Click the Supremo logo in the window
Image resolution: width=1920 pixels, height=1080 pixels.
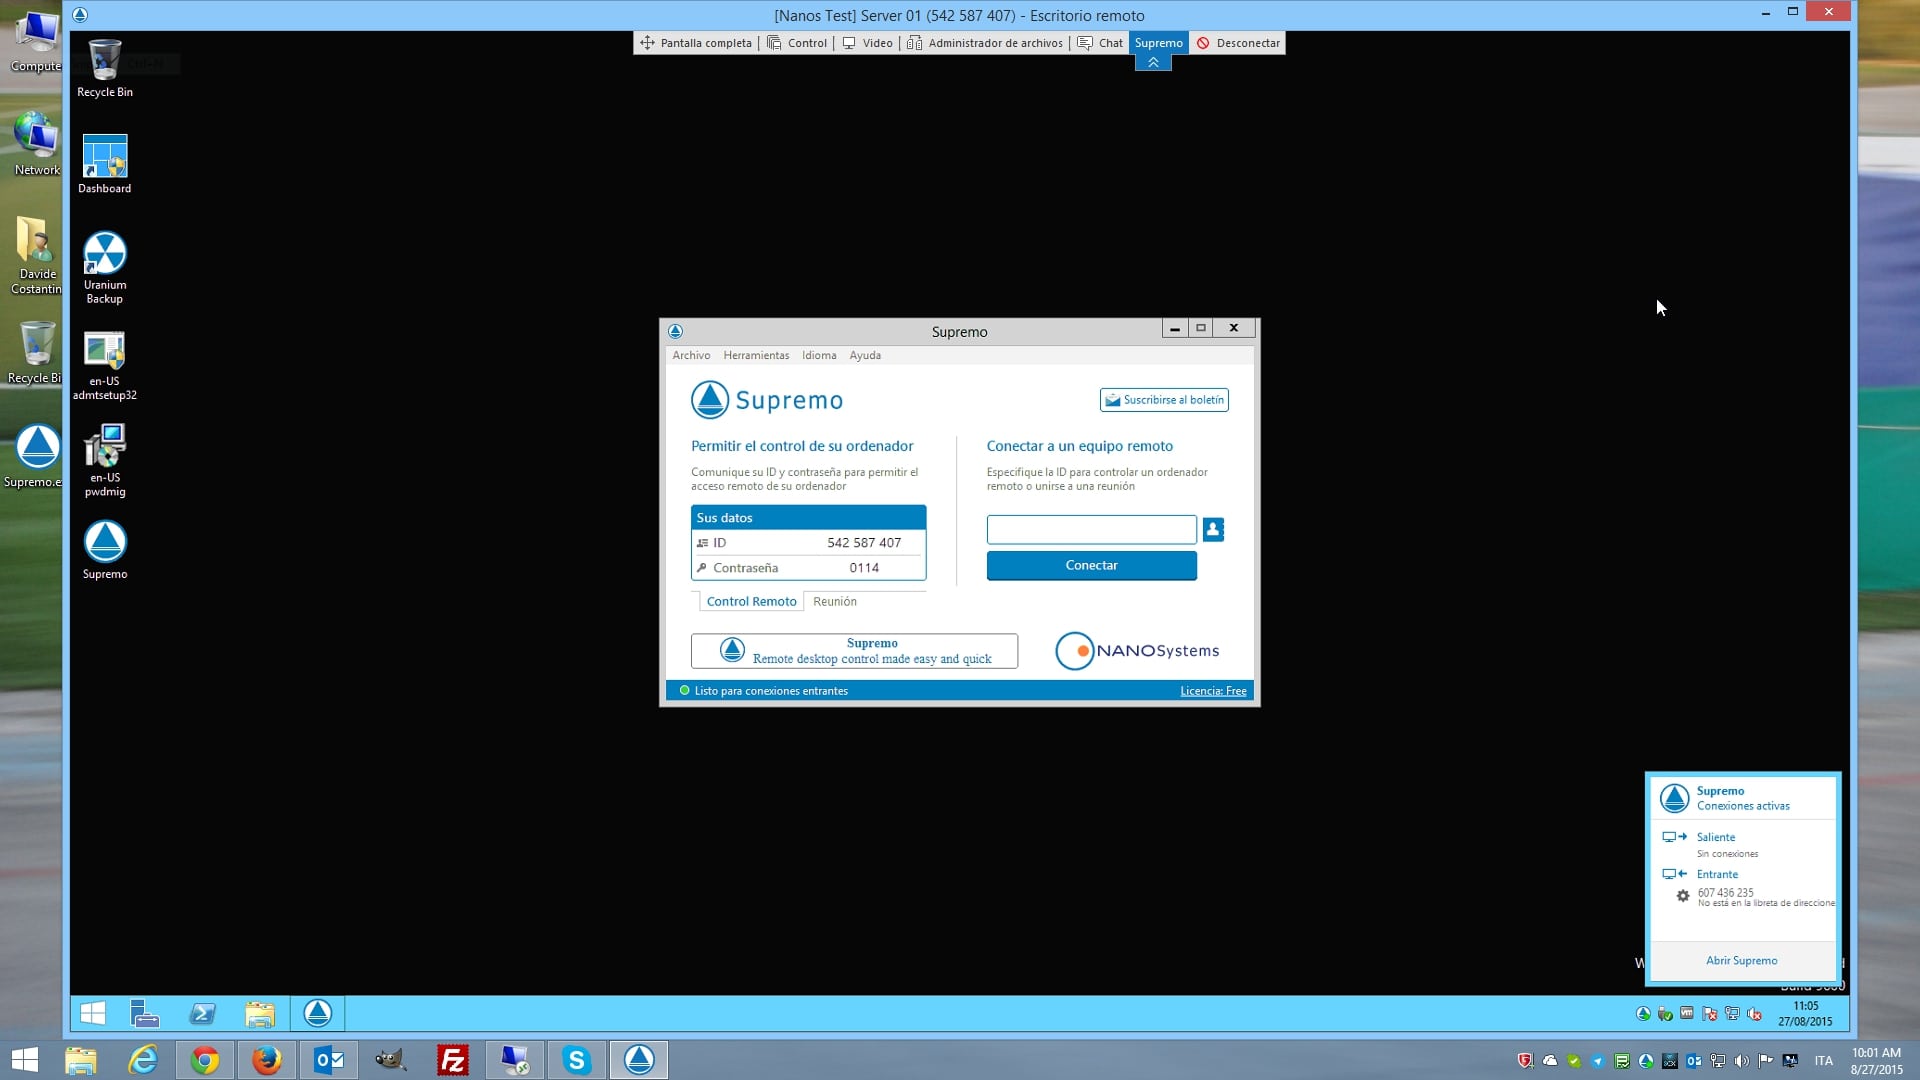point(767,400)
